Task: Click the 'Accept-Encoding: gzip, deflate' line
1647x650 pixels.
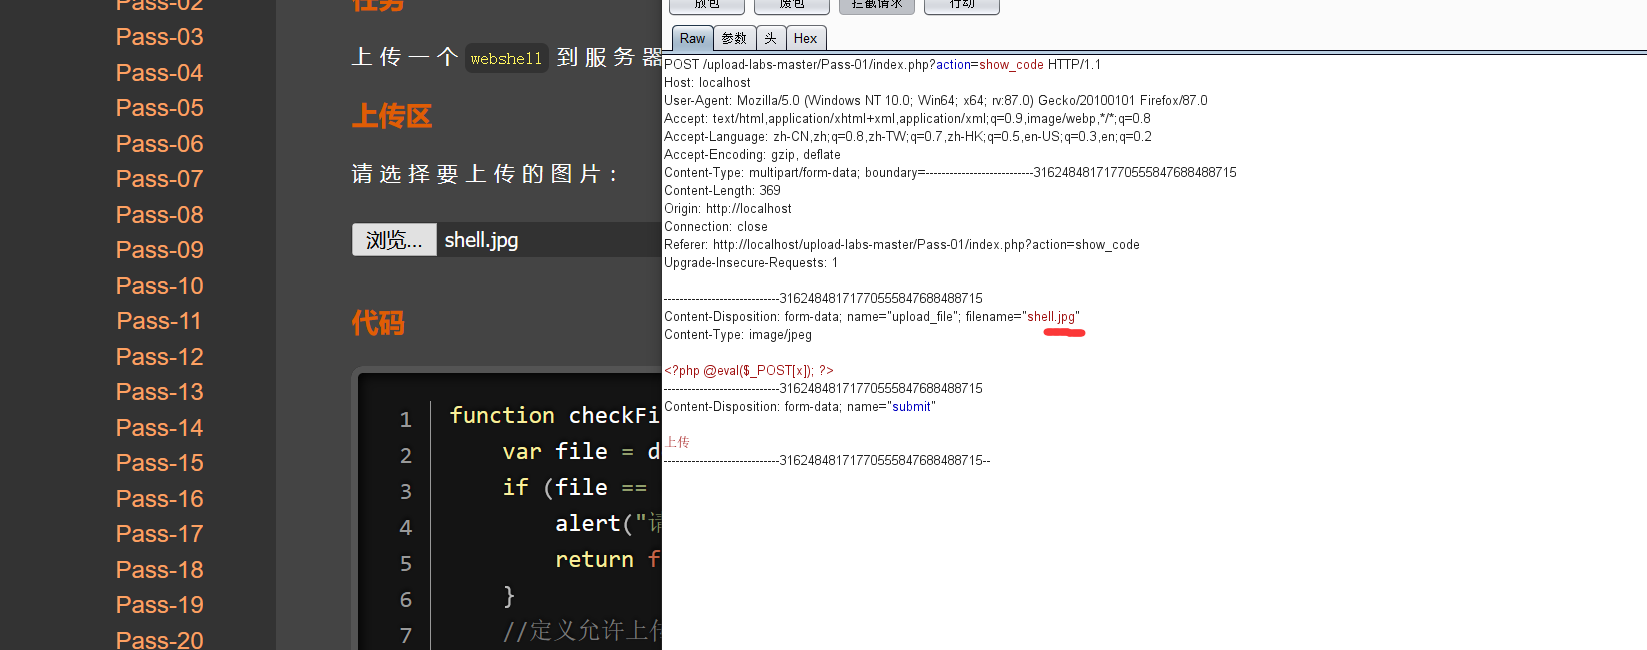Action: point(752,155)
